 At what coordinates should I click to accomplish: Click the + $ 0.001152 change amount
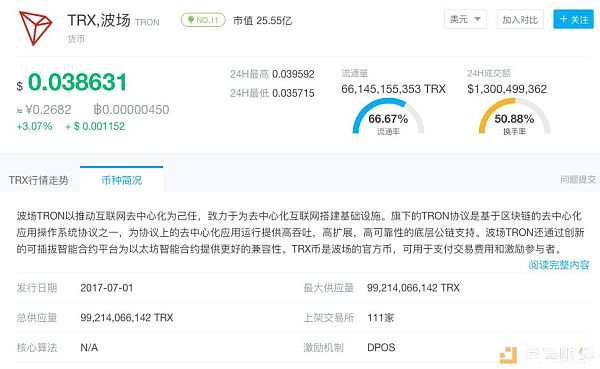coord(95,126)
